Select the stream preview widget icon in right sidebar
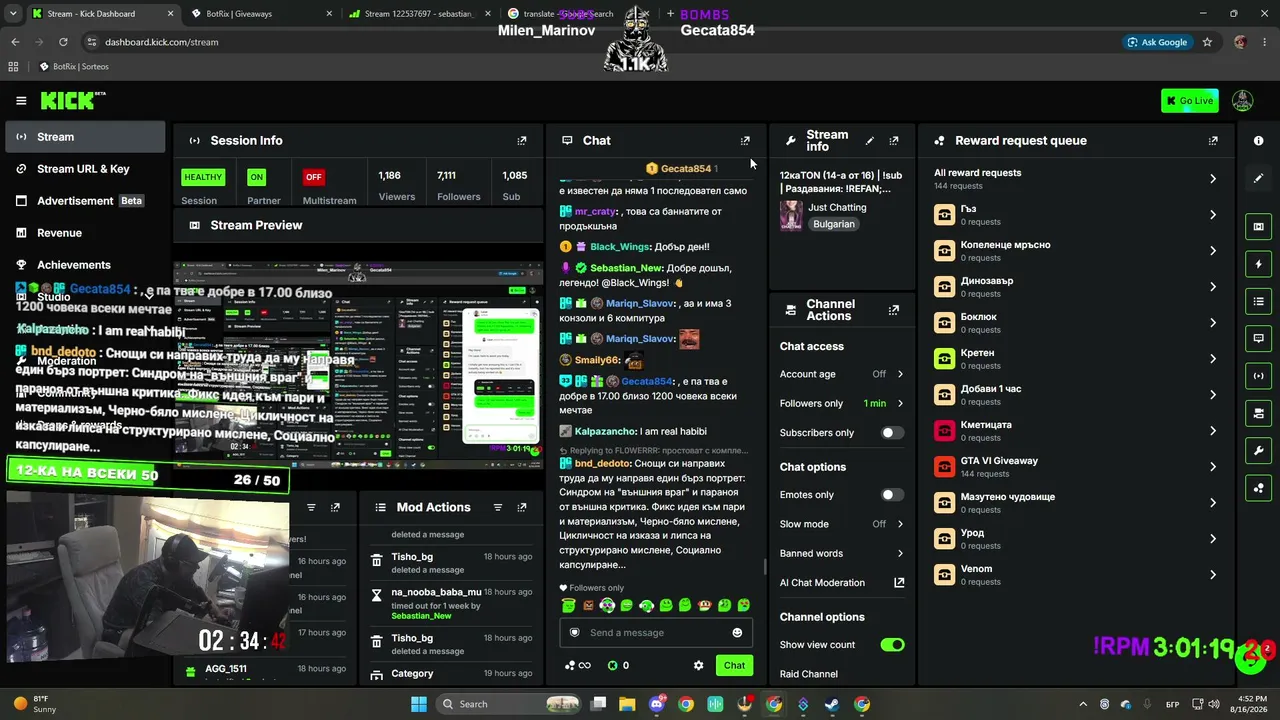The image size is (1280, 720). [x=1258, y=227]
